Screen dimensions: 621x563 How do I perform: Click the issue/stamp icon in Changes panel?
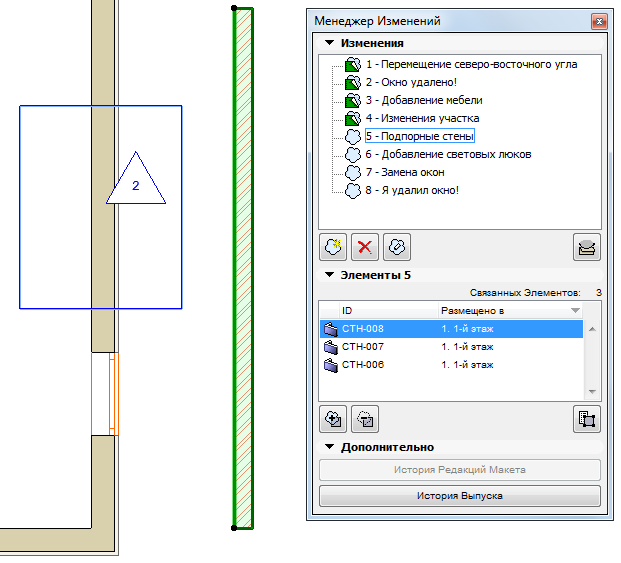tap(587, 247)
